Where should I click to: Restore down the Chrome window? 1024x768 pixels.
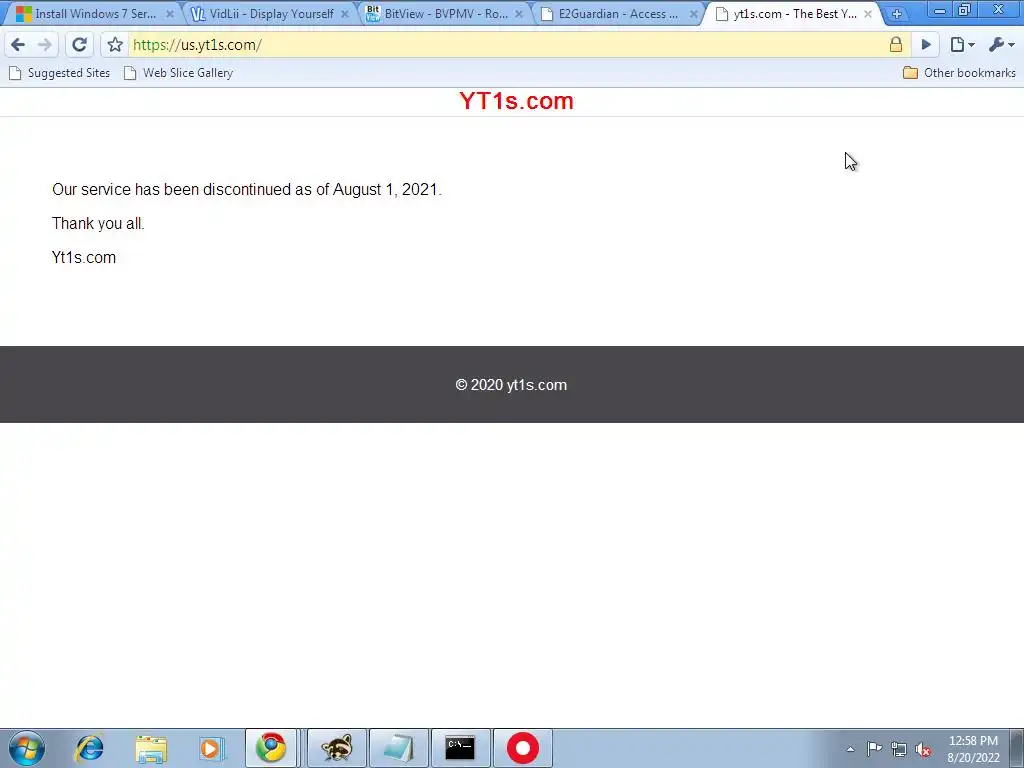pyautogui.click(x=964, y=10)
